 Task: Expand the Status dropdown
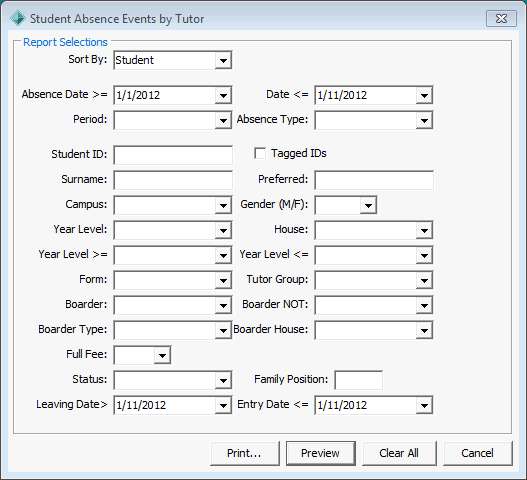223,381
